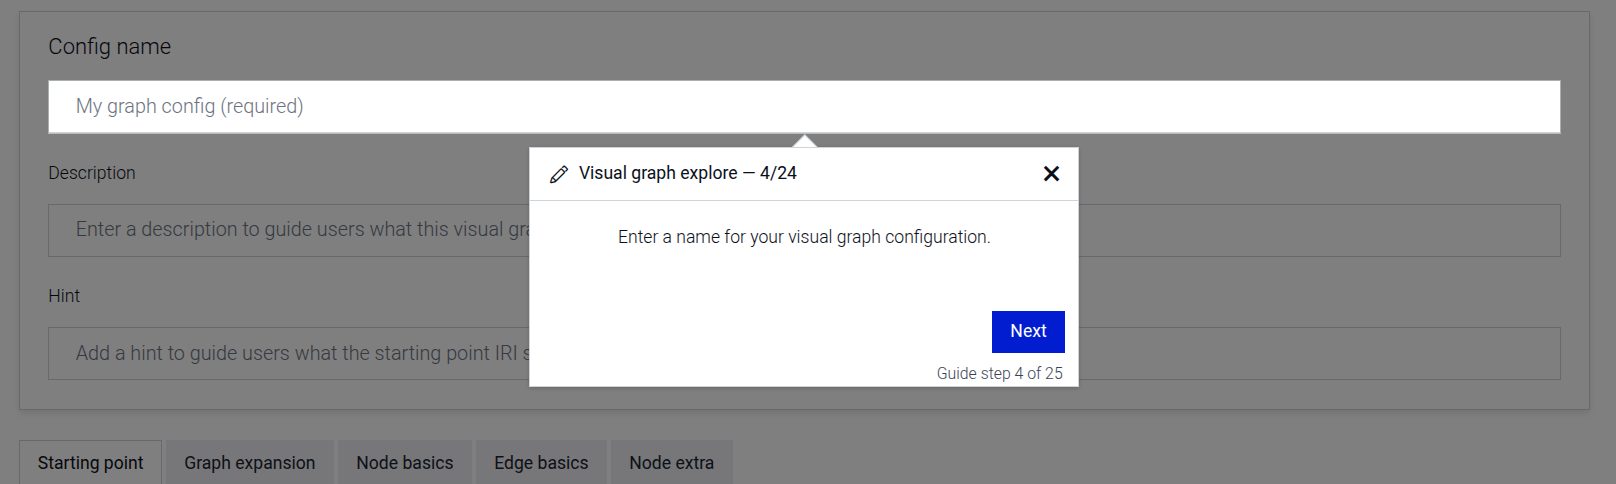
Task: Click the 'Hint' field label
Action: pos(64,296)
